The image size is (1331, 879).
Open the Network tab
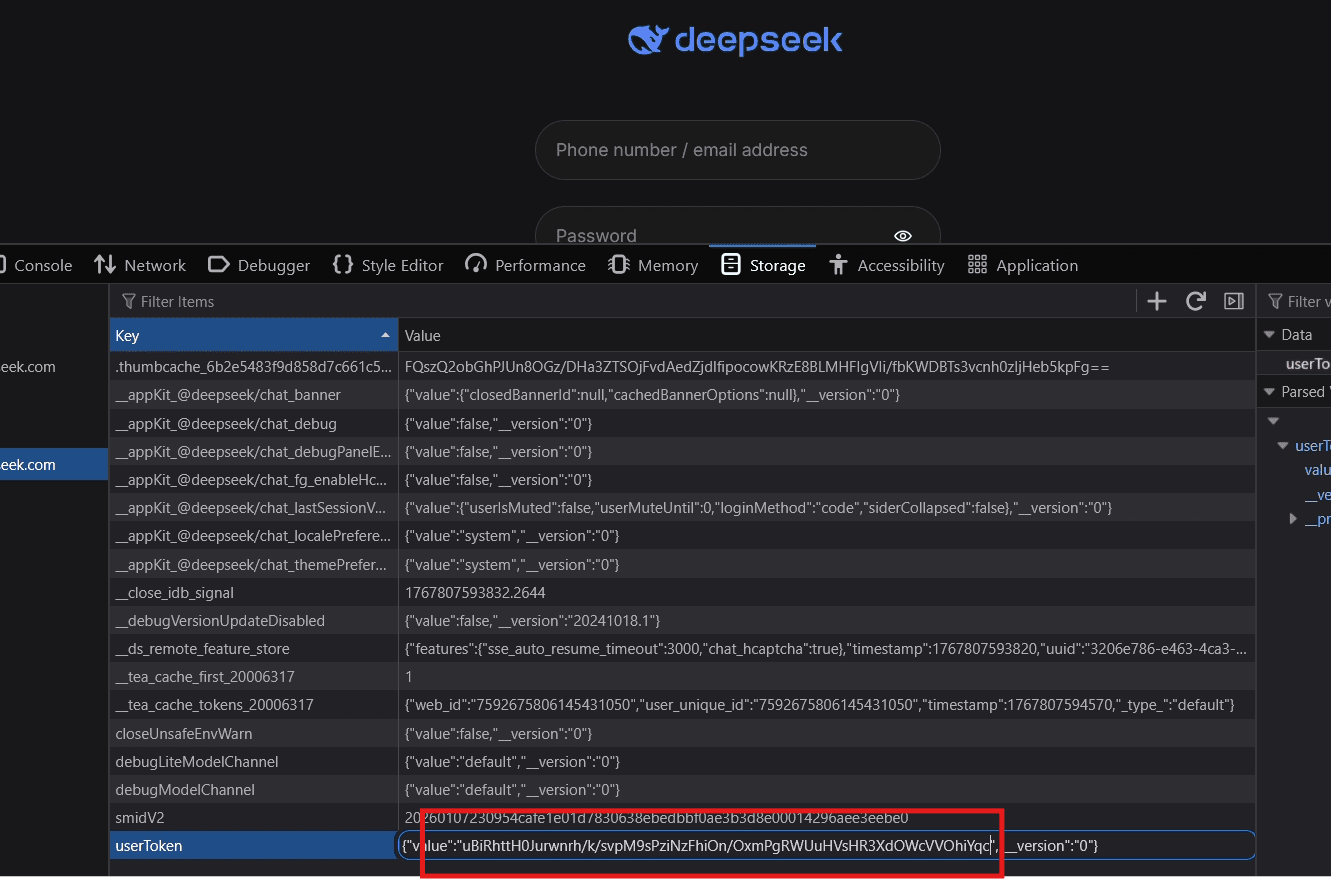140,265
